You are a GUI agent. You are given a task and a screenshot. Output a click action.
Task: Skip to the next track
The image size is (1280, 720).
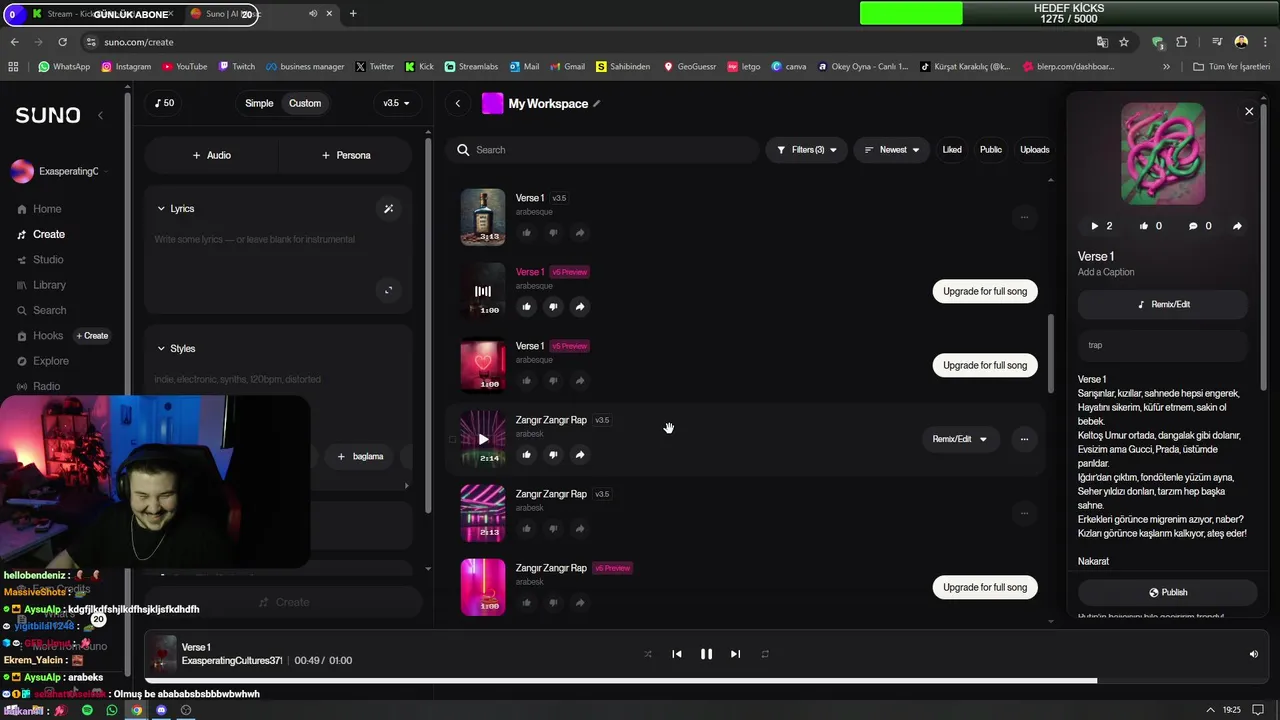click(735, 654)
